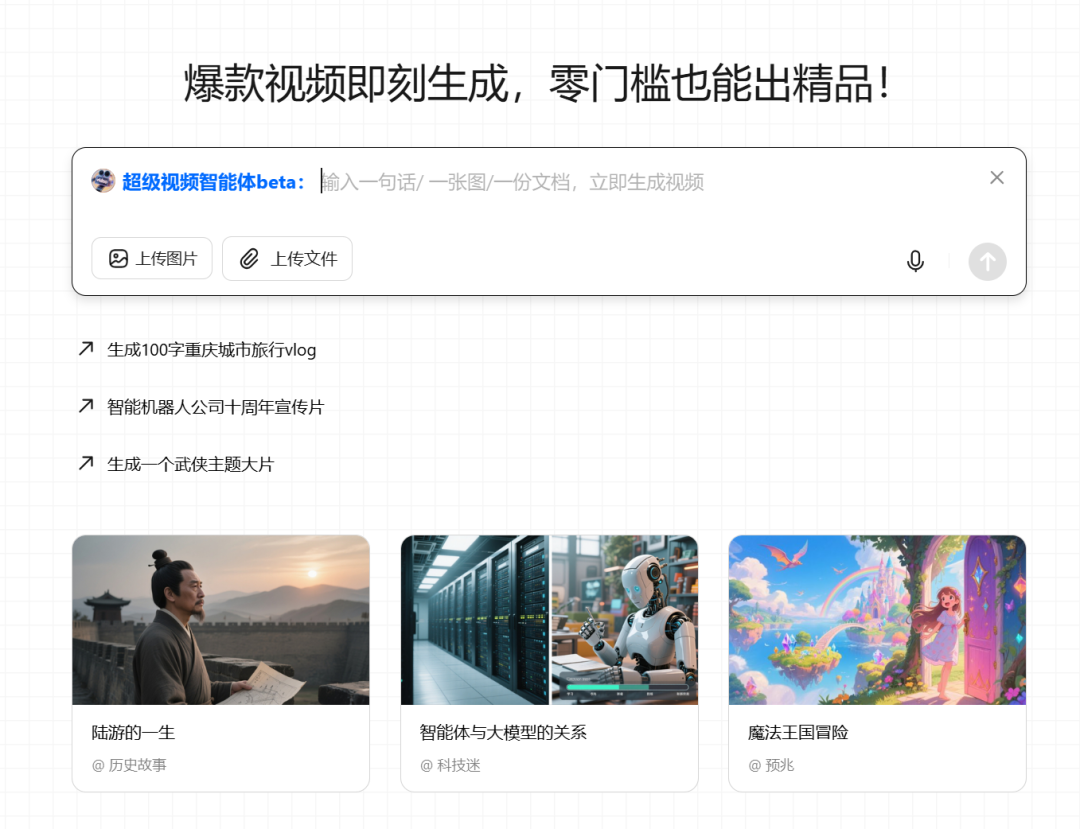Image resolution: width=1080 pixels, height=829 pixels.
Task: Click the paperclip icon on the 上传文件 button
Action: click(249, 258)
